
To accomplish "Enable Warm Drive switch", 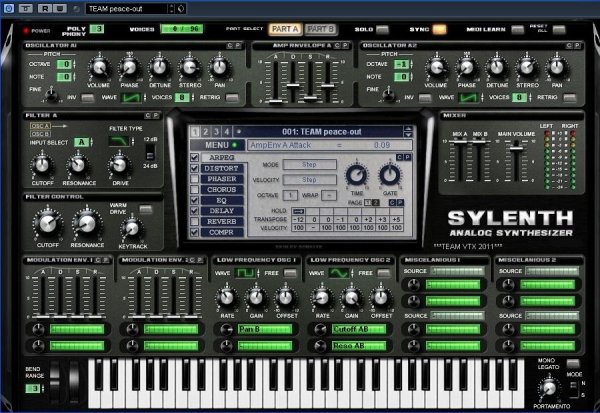I will (x=146, y=209).
